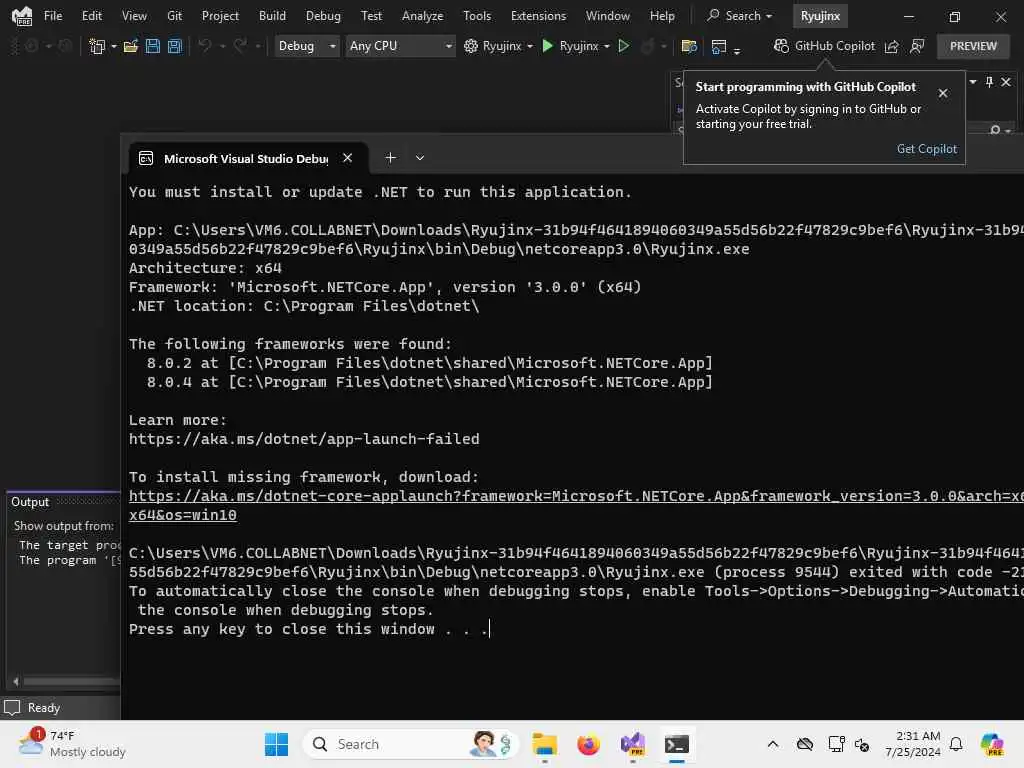Open the Debug menu
Image resolution: width=1024 pixels, height=768 pixels.
[x=323, y=16]
